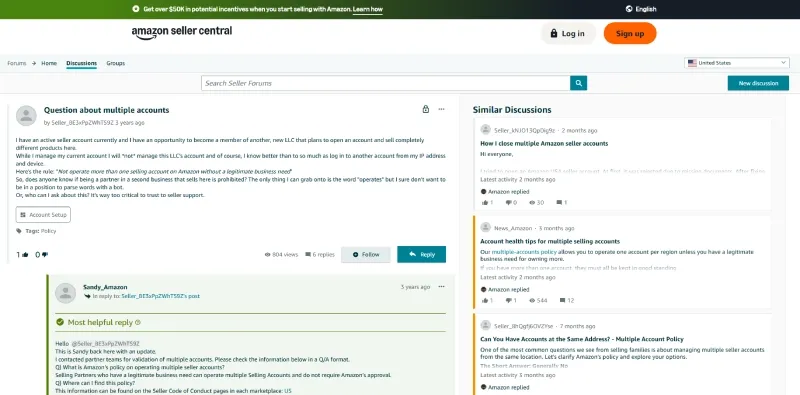The height and width of the screenshot is (395, 800).
Task: Click thumbs up on 'Account health tips' card
Action: (485, 301)
